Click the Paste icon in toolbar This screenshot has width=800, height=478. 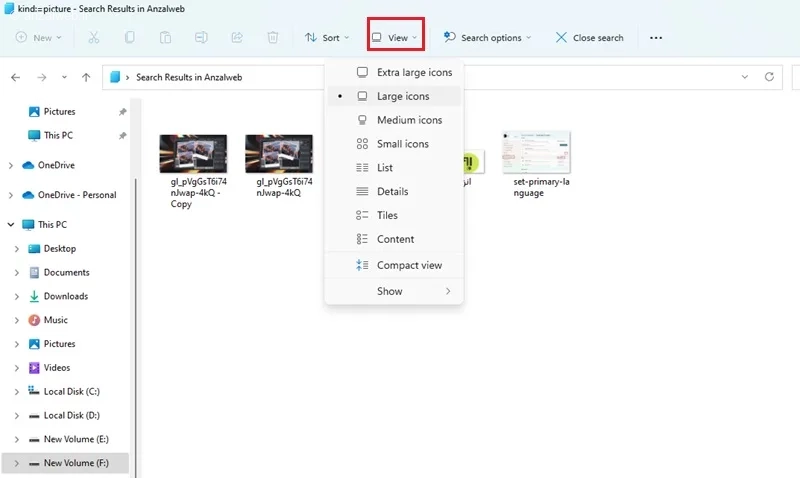point(165,37)
